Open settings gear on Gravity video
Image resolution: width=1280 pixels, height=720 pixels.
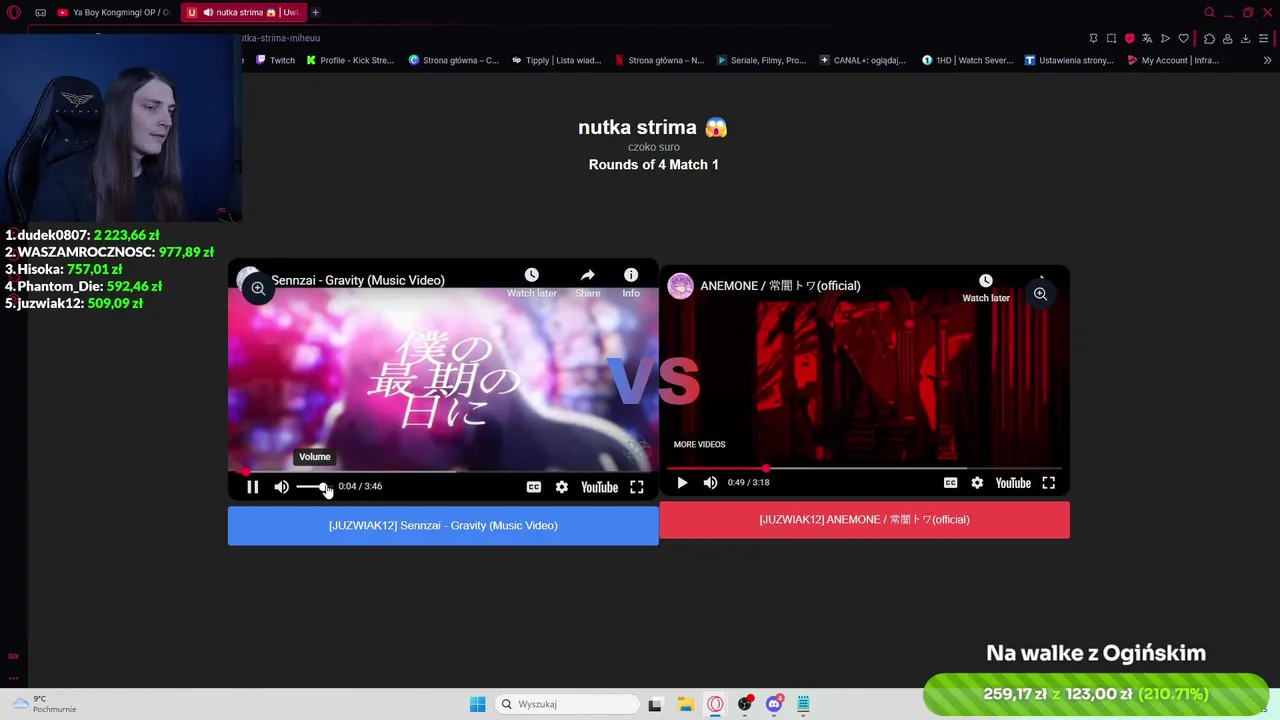pyautogui.click(x=562, y=487)
